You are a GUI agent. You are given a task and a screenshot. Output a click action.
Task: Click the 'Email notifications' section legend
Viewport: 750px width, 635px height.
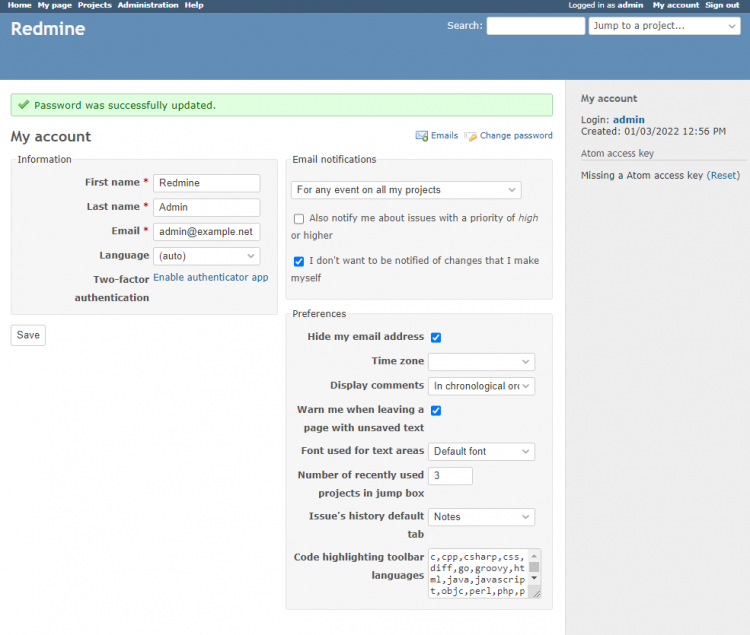tap(334, 159)
